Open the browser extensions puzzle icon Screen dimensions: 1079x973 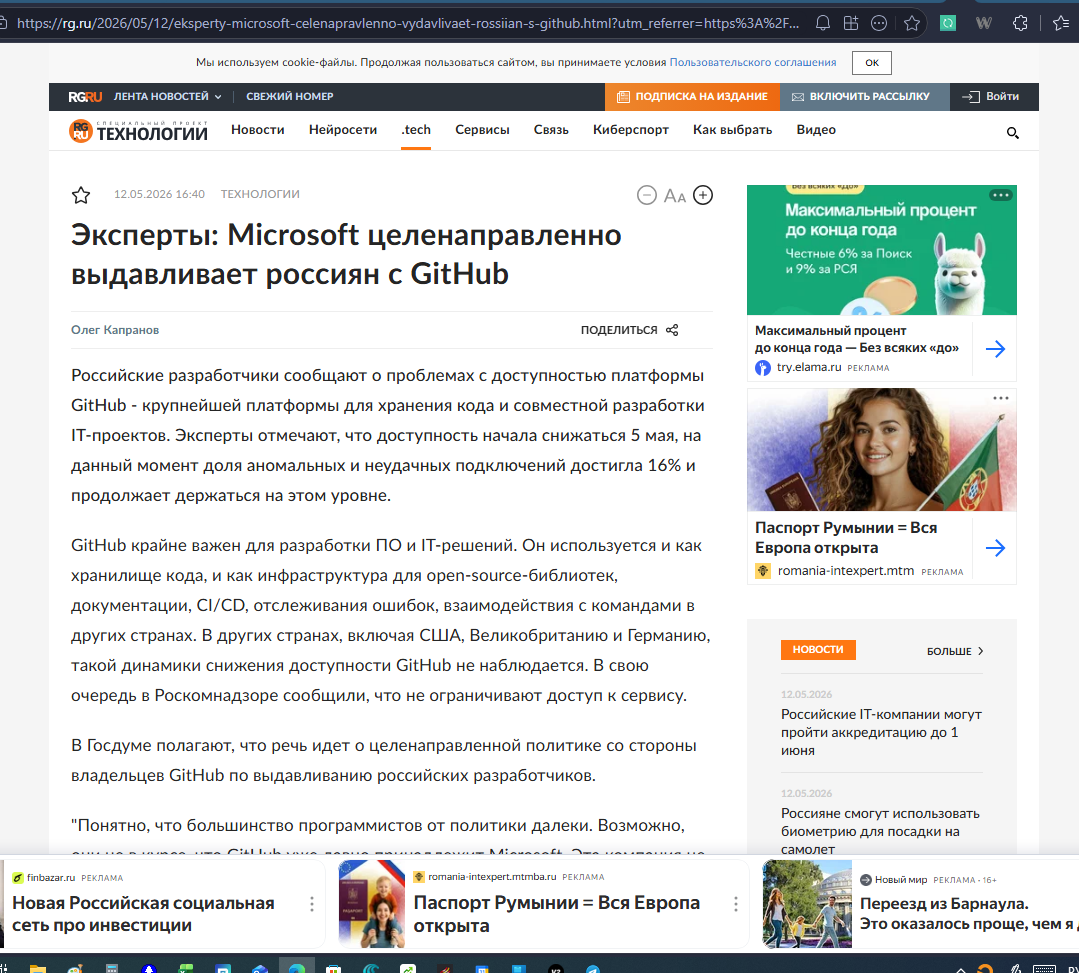[x=1020, y=23]
